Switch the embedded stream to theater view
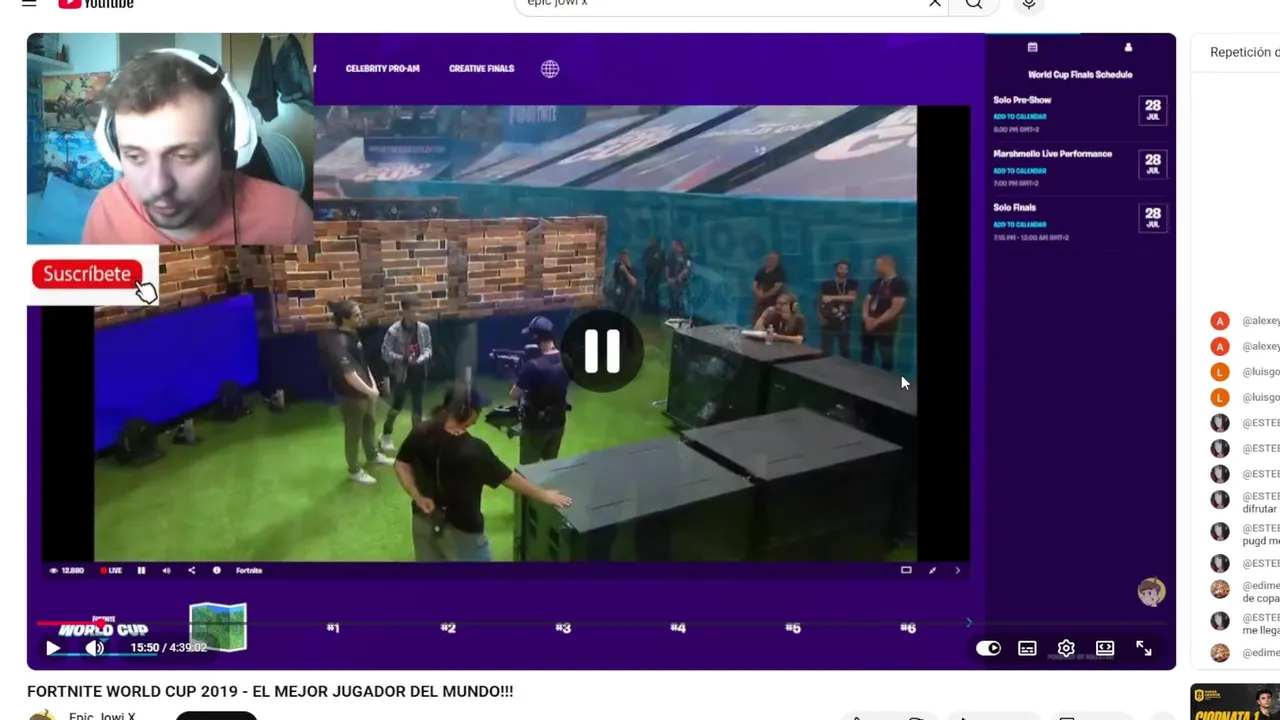This screenshot has width=1280, height=720. 906,570
